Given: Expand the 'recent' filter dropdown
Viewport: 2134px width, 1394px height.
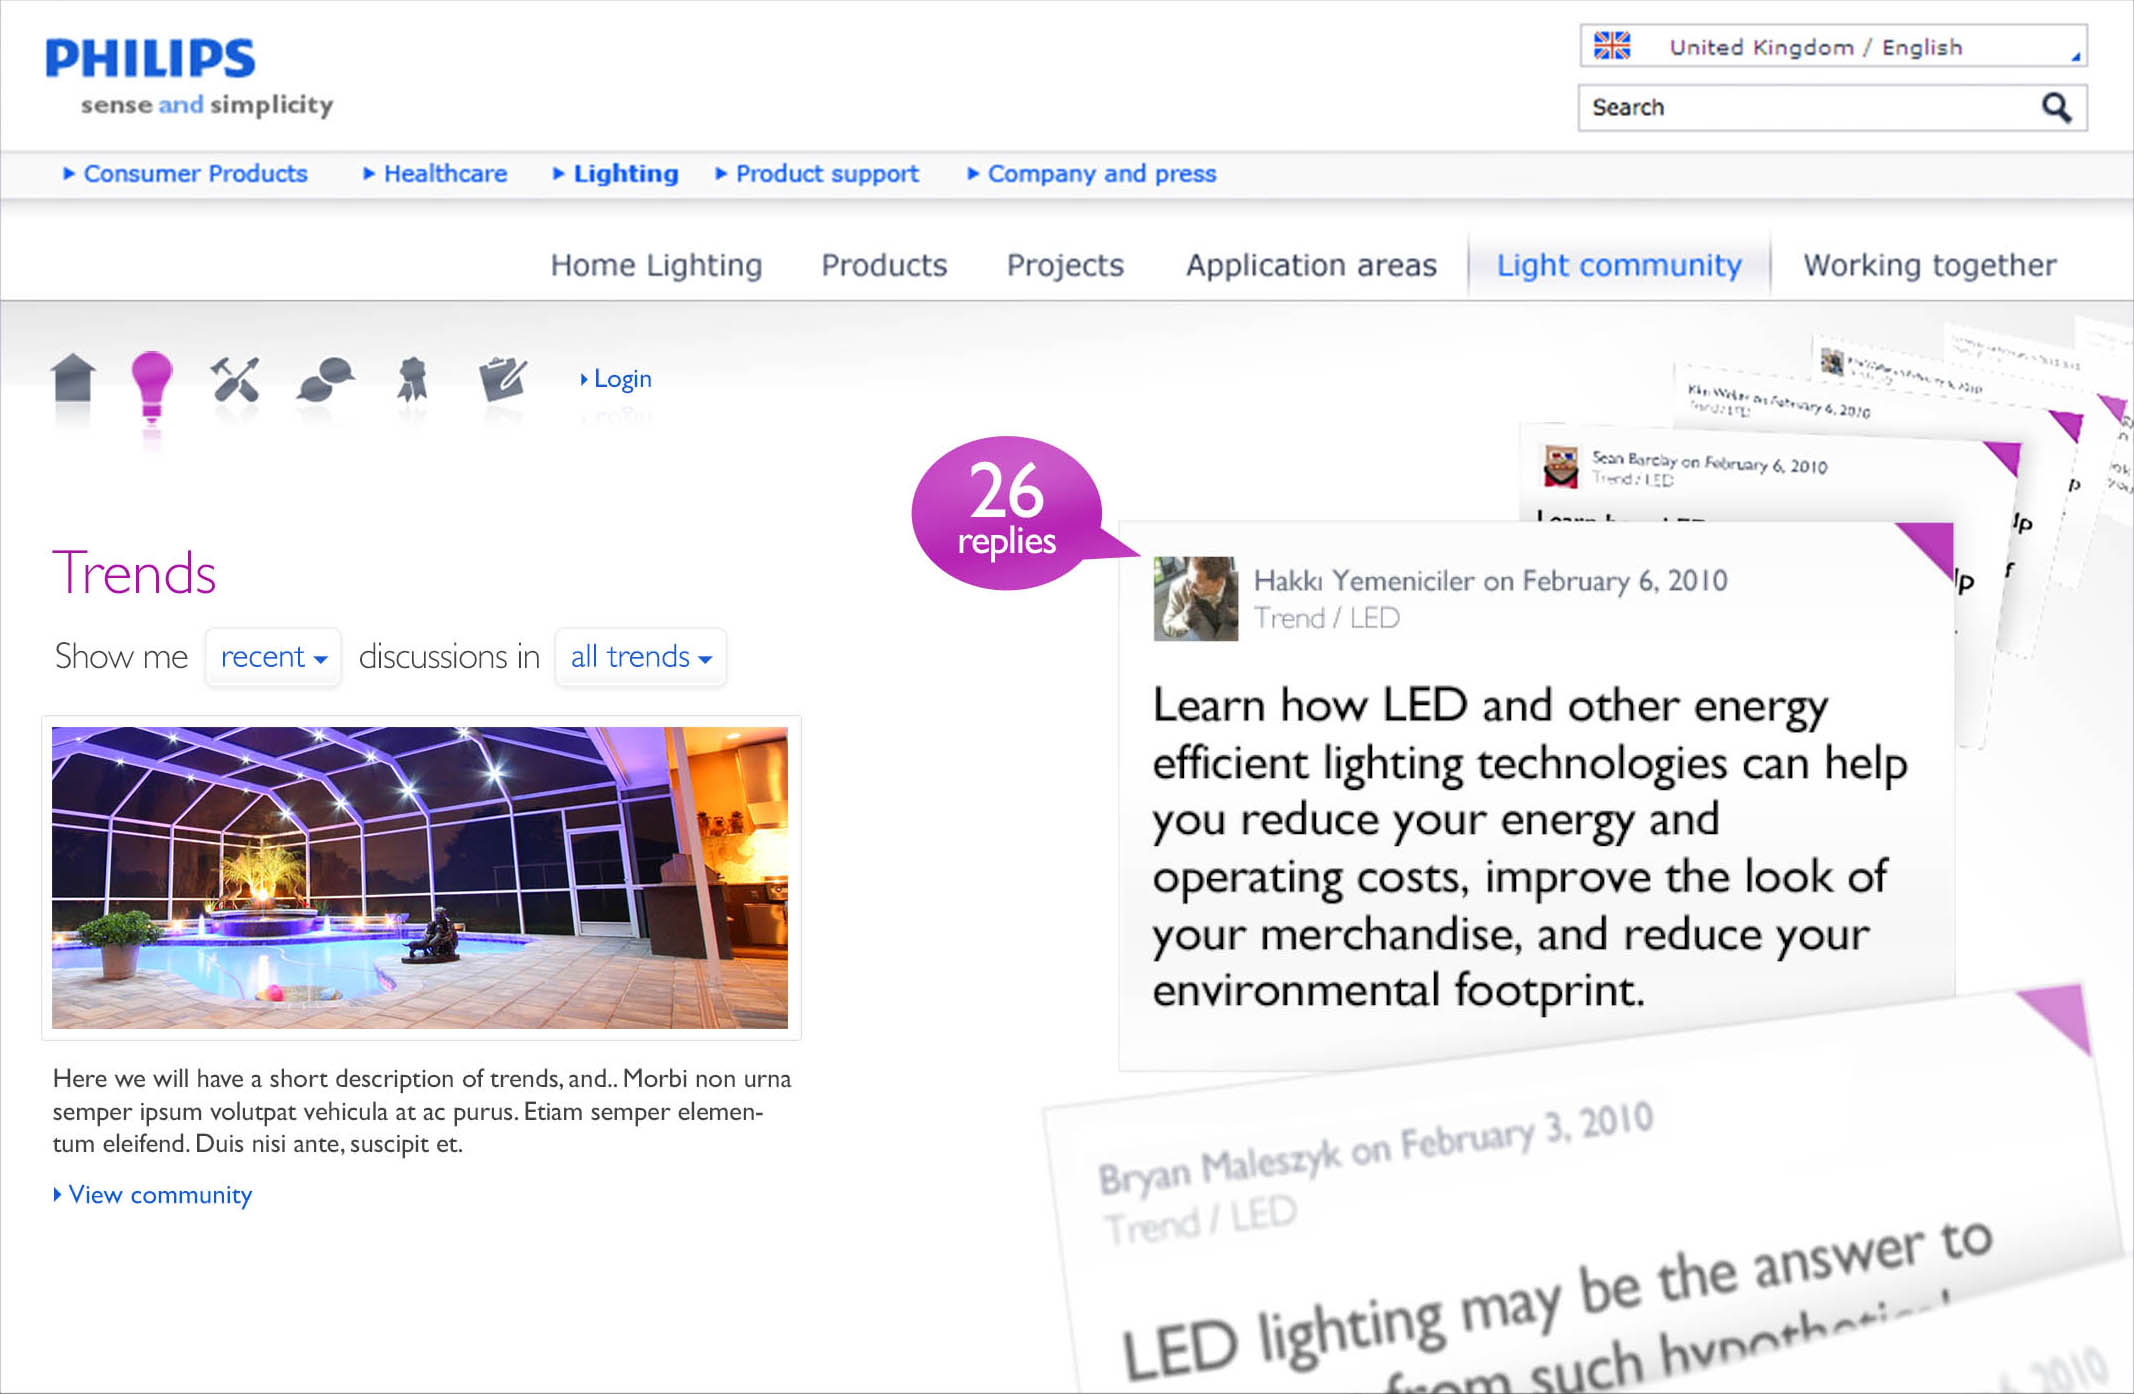Looking at the screenshot, I should (x=273, y=657).
